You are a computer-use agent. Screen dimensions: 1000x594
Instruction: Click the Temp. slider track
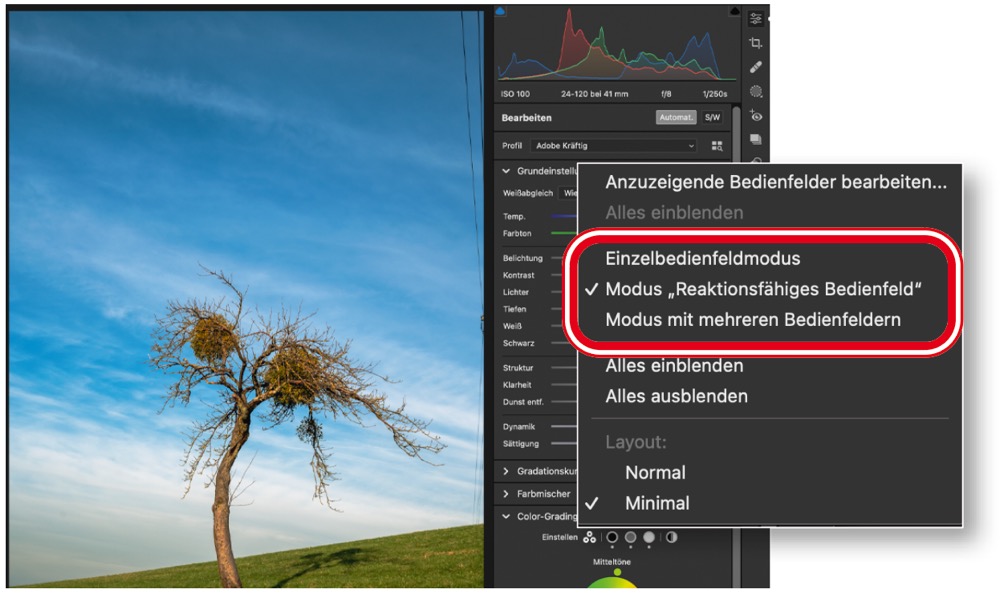click(x=564, y=216)
